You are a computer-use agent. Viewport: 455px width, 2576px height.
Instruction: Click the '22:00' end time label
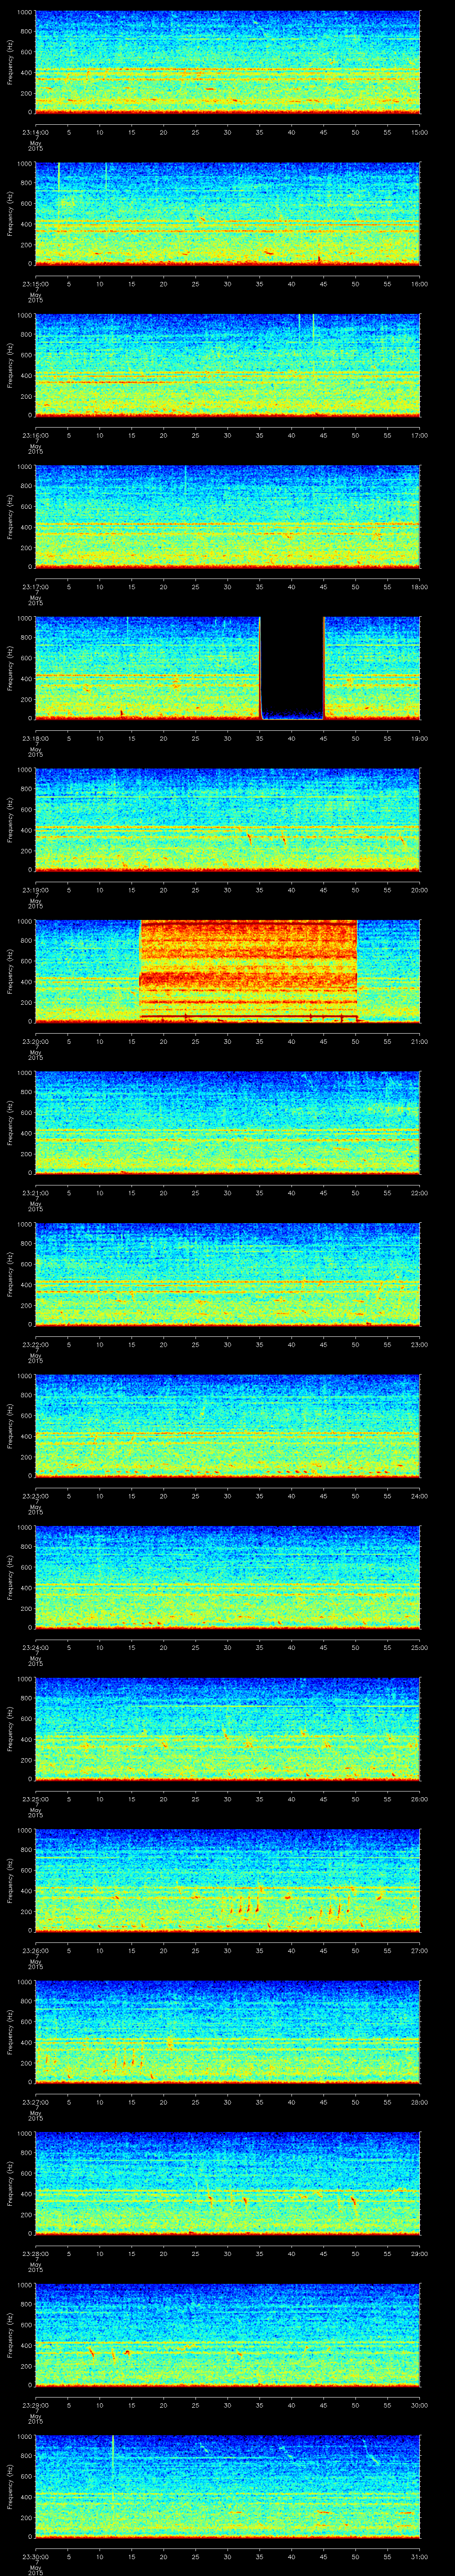[420, 1192]
